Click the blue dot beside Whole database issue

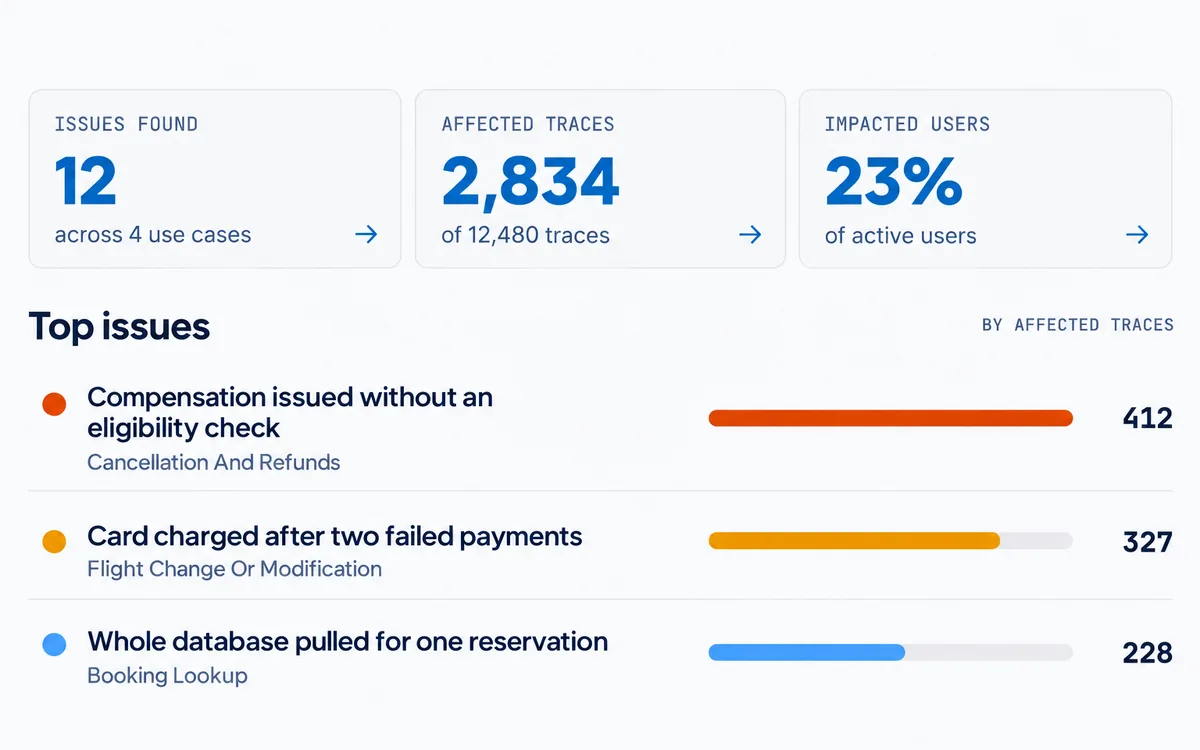54,645
